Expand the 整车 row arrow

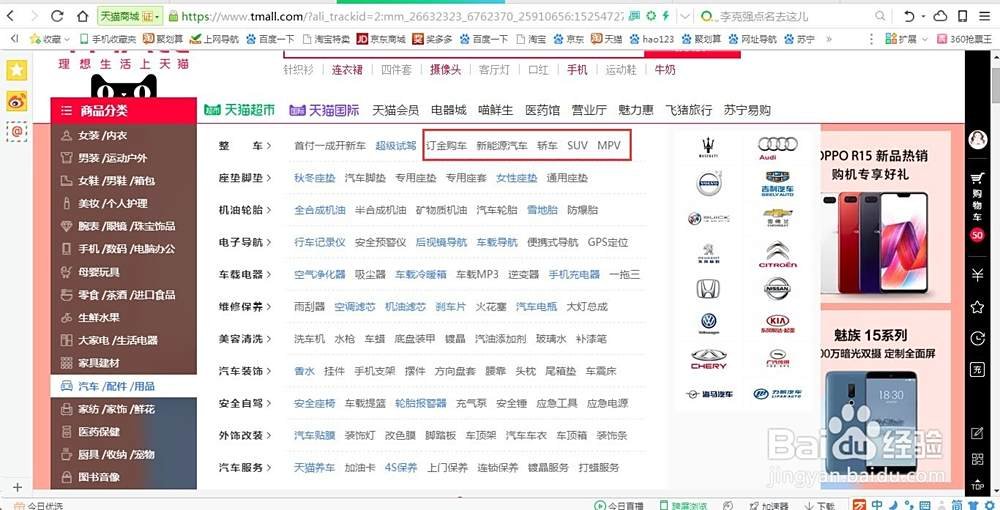point(268,145)
